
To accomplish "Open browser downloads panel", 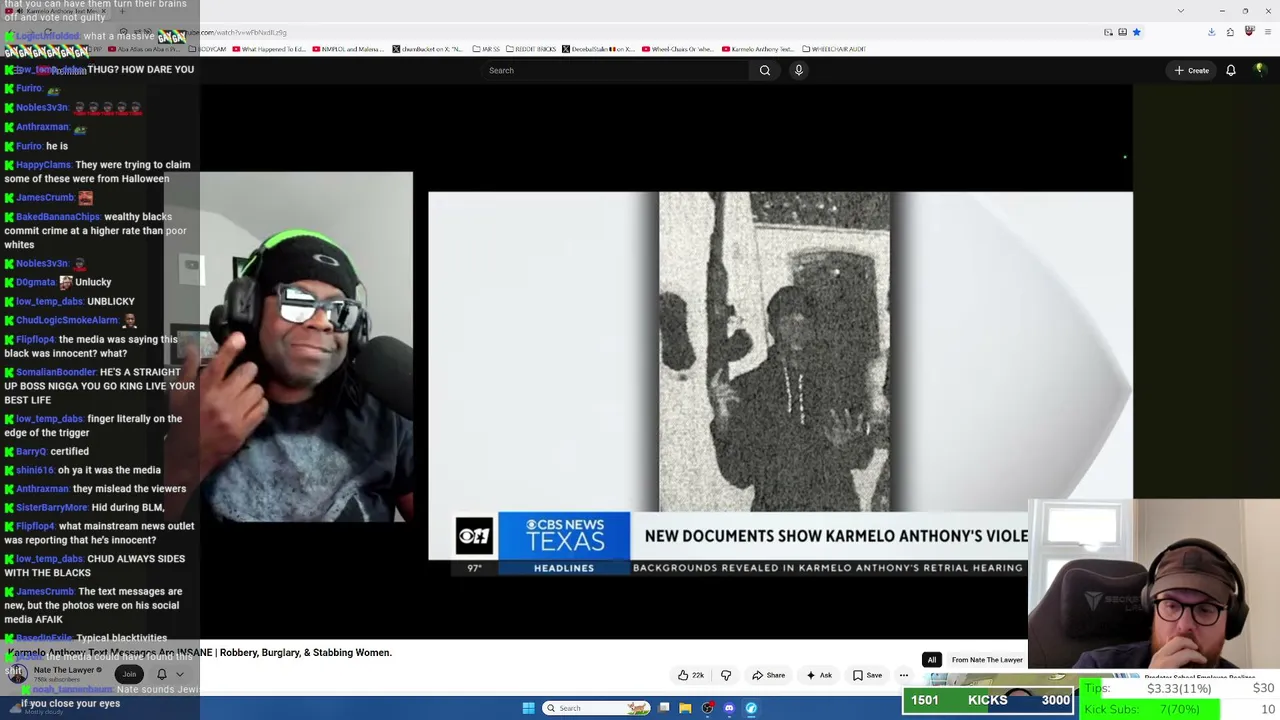I will tap(1211, 32).
